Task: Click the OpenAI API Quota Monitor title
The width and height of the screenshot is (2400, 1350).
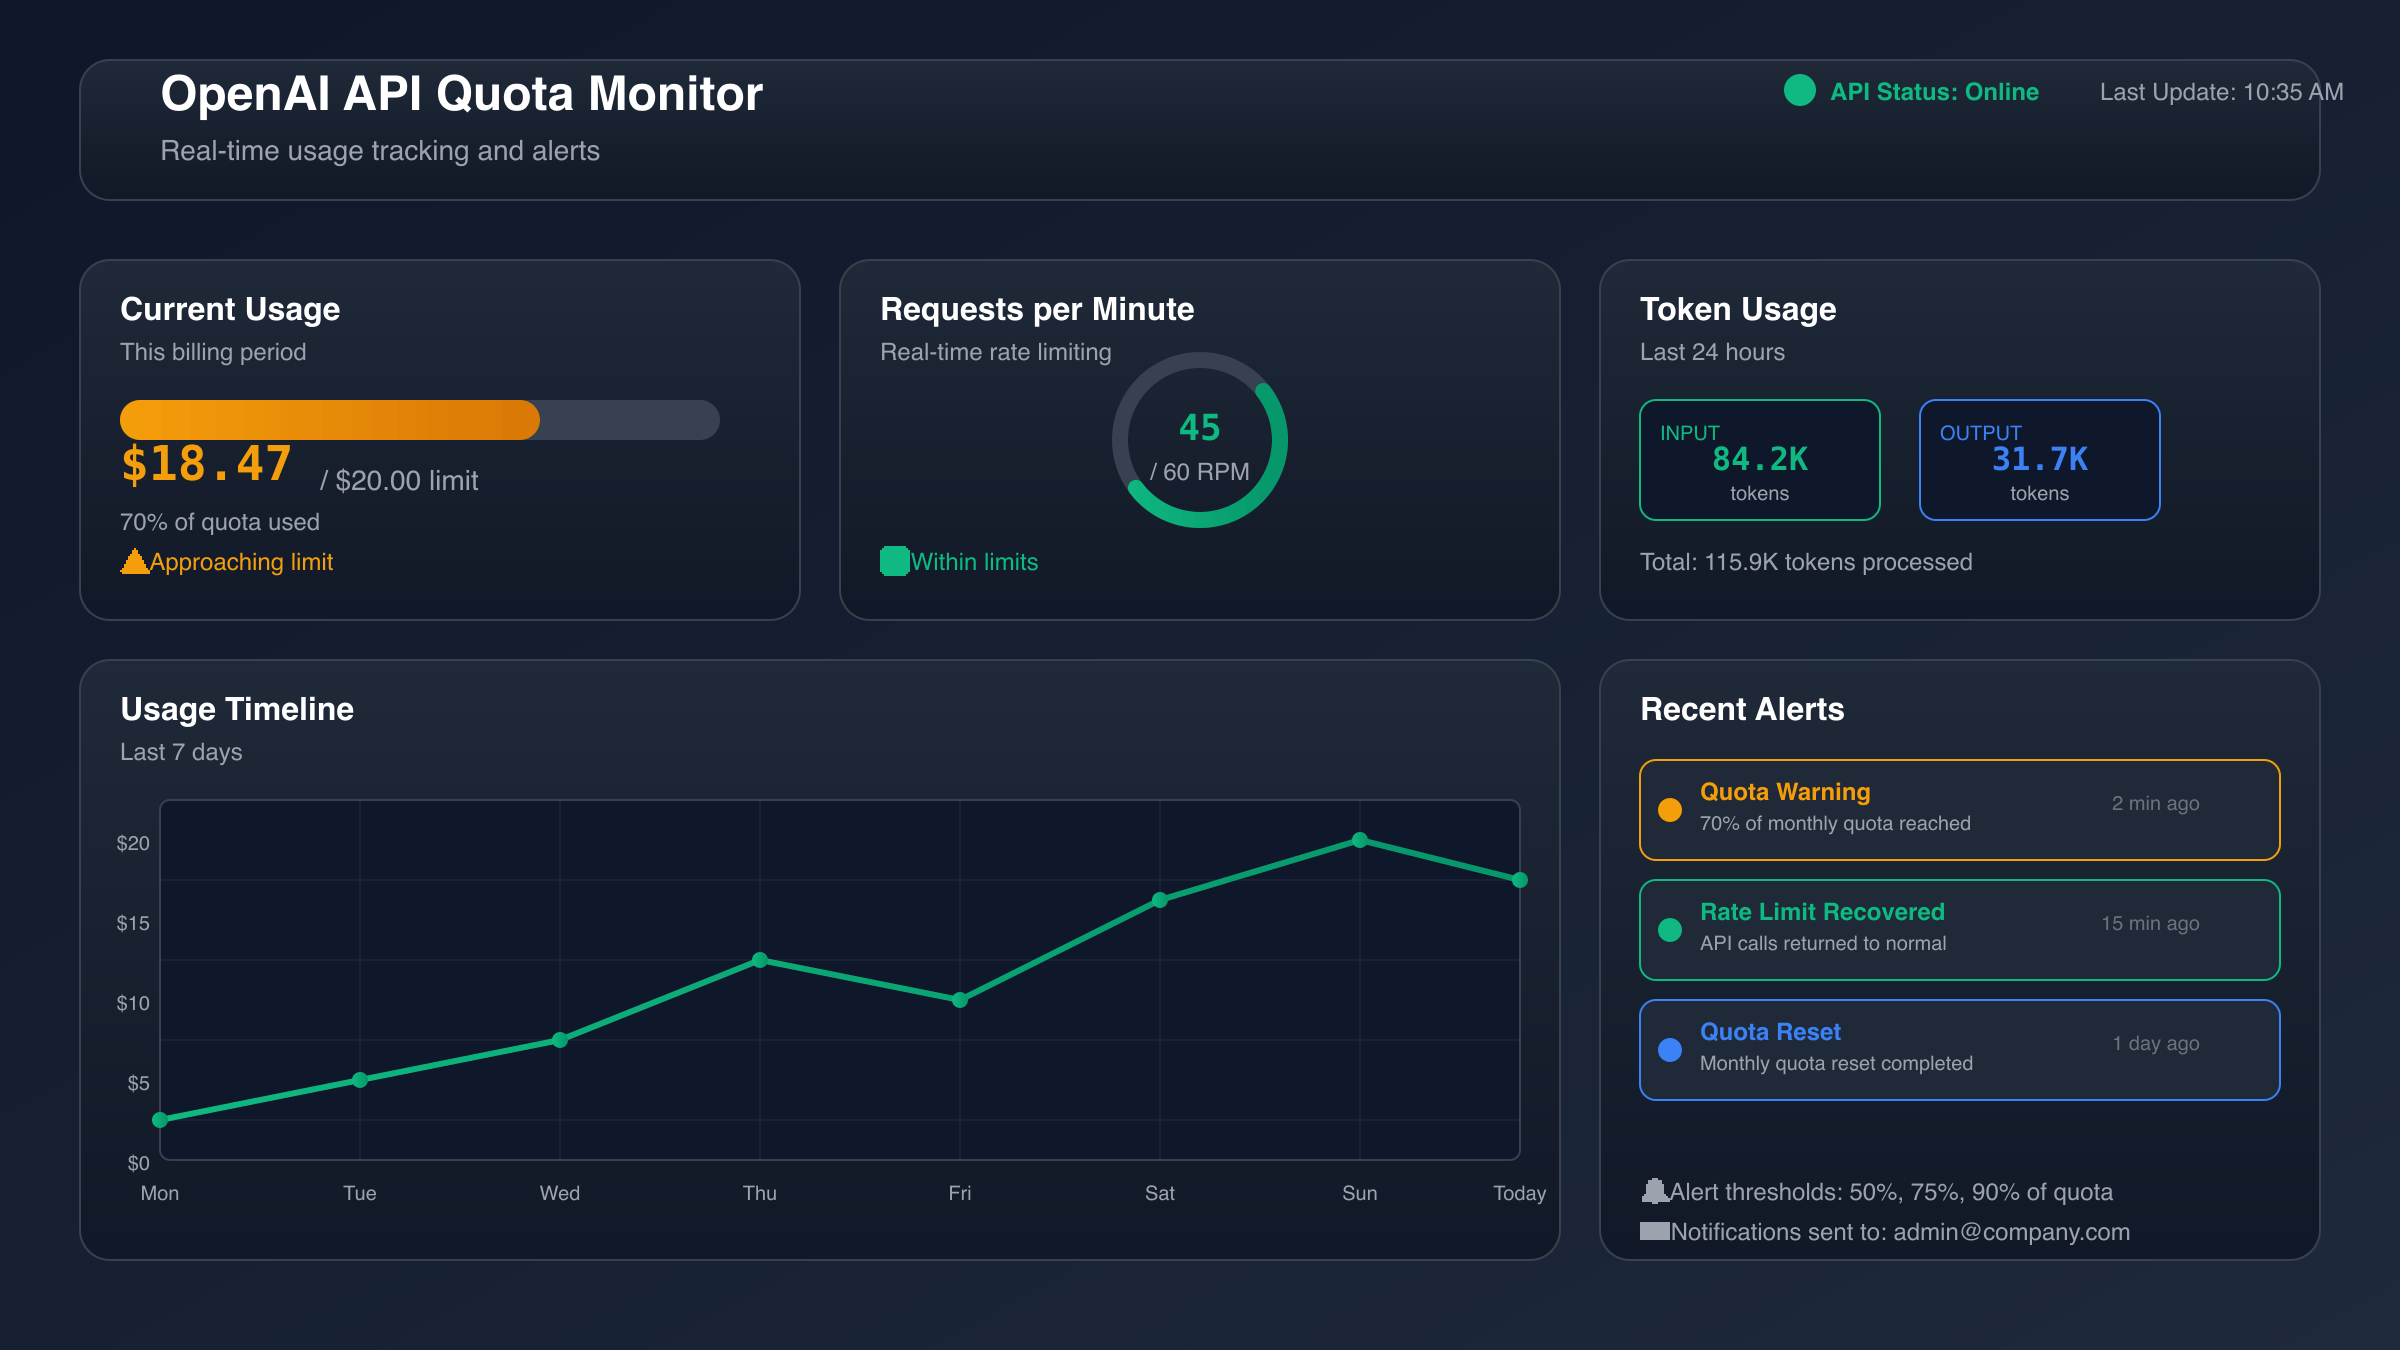Action: click(462, 94)
